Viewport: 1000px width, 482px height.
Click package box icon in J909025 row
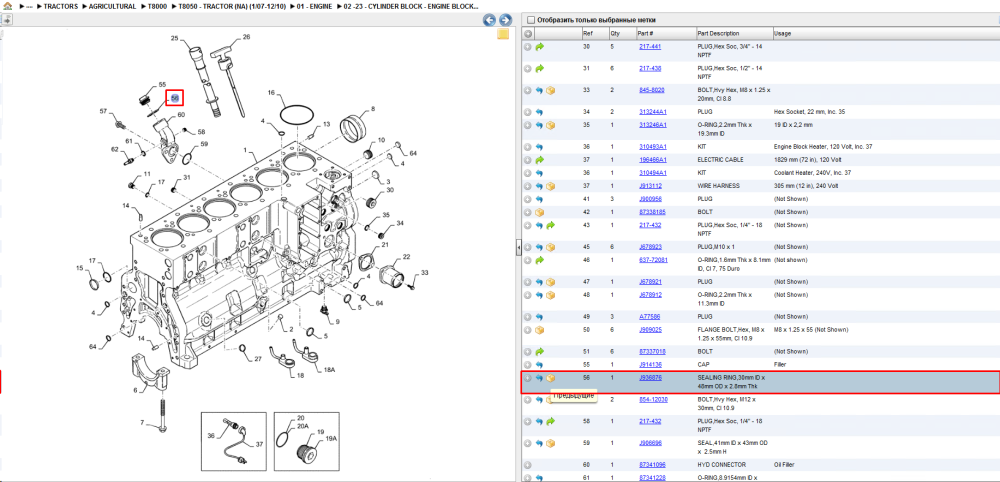(x=540, y=330)
